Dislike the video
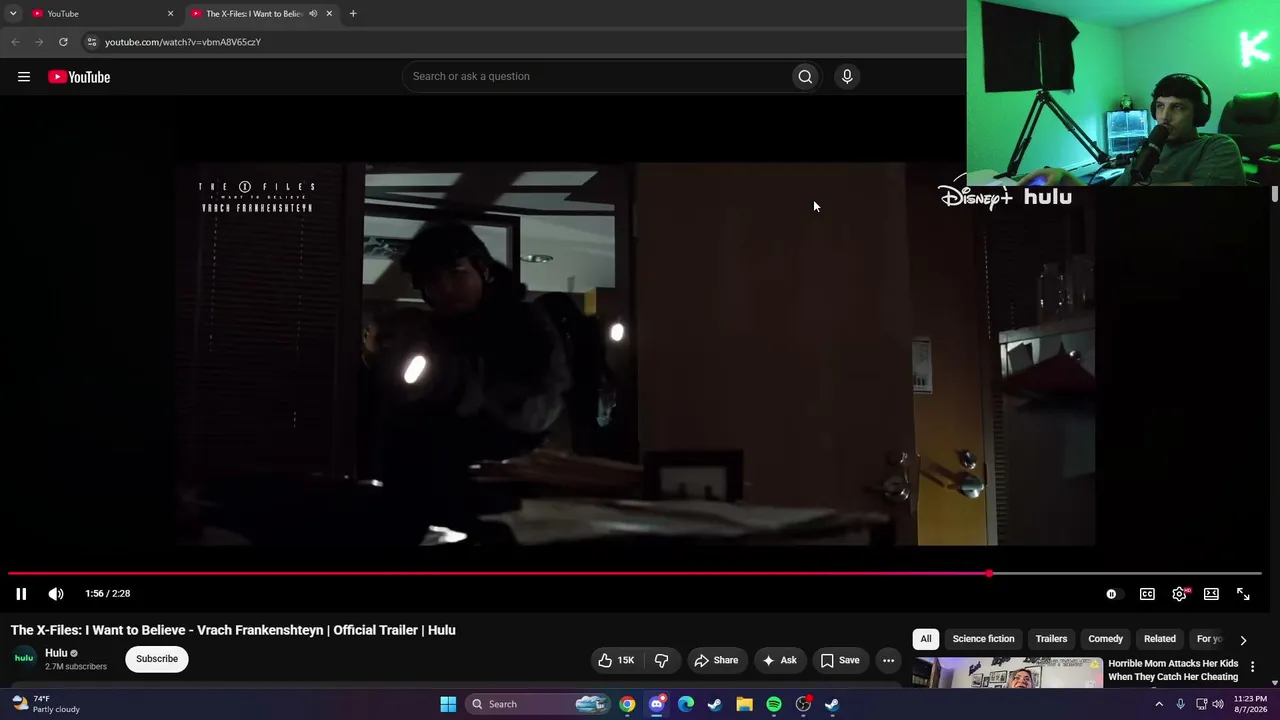 coord(661,660)
